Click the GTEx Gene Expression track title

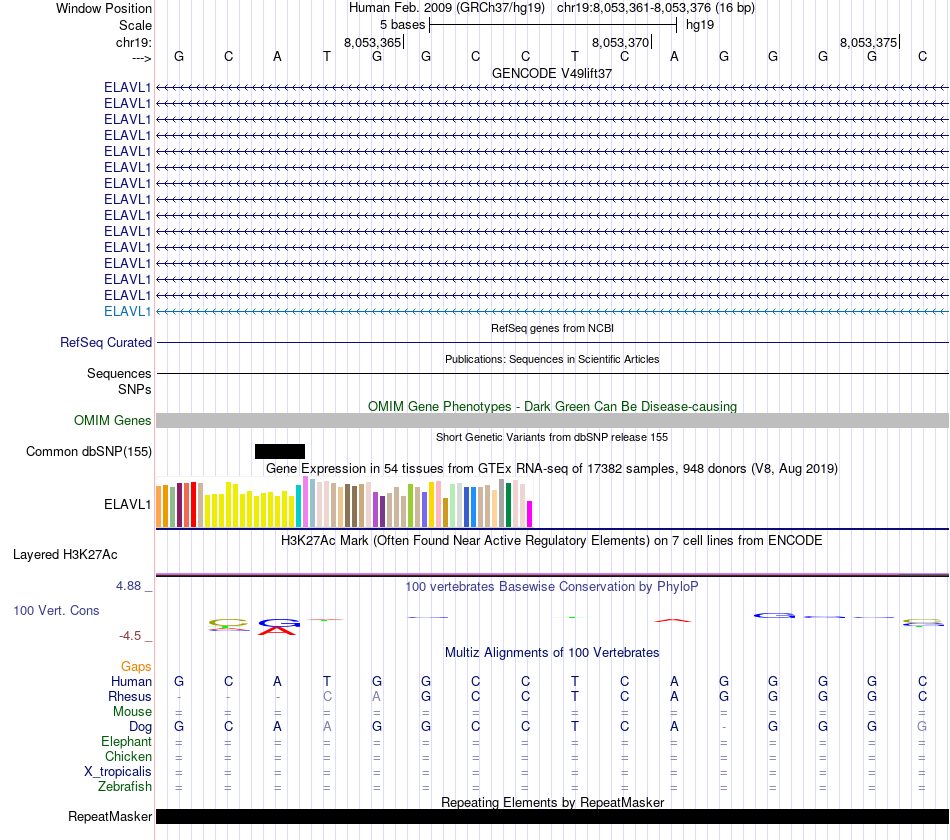click(x=552, y=468)
